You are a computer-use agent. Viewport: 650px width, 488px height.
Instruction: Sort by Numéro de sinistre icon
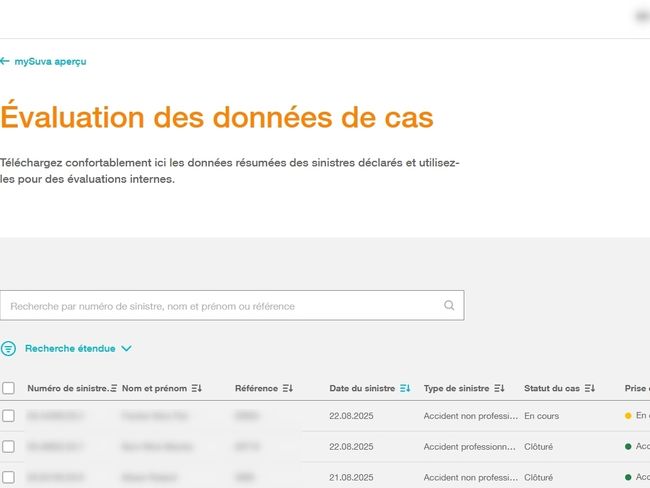(x=114, y=388)
